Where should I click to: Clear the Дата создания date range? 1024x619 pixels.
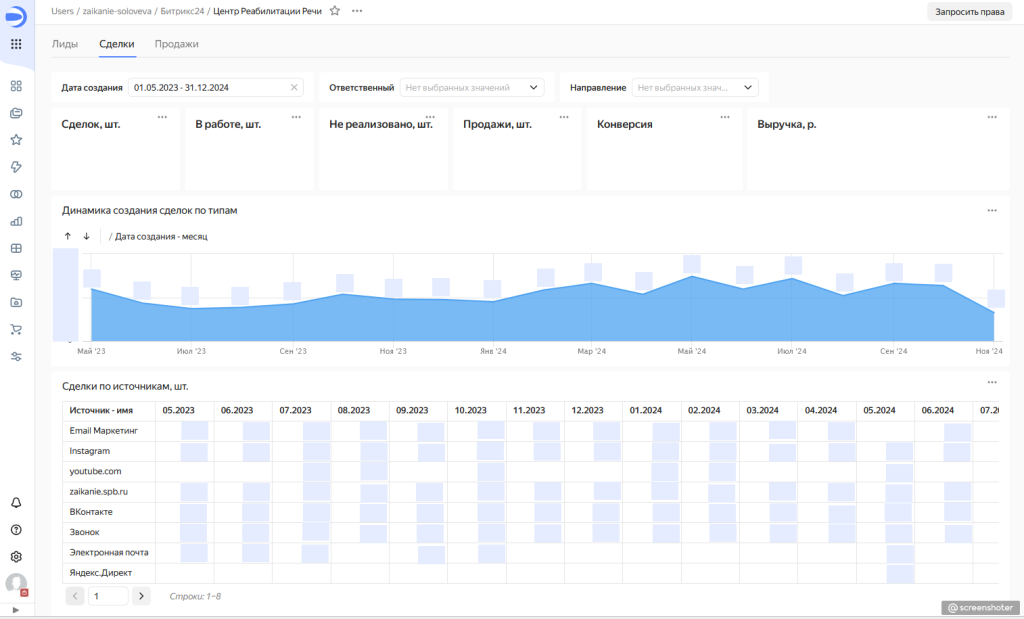tap(294, 88)
